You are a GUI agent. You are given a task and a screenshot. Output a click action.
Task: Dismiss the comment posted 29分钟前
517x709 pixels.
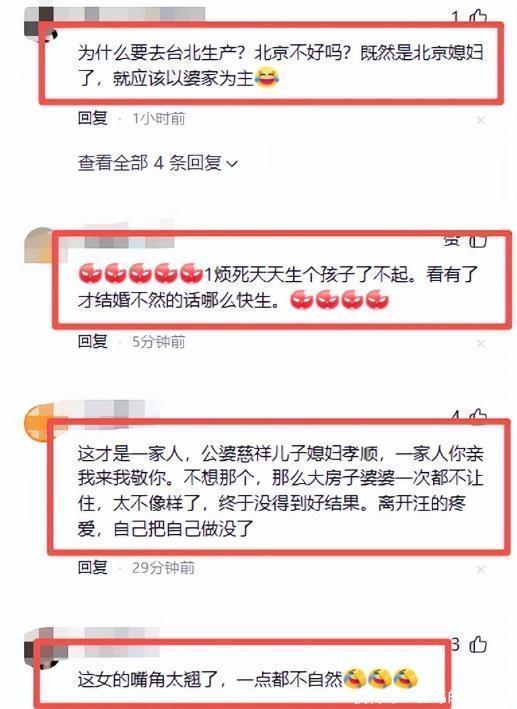480,570
